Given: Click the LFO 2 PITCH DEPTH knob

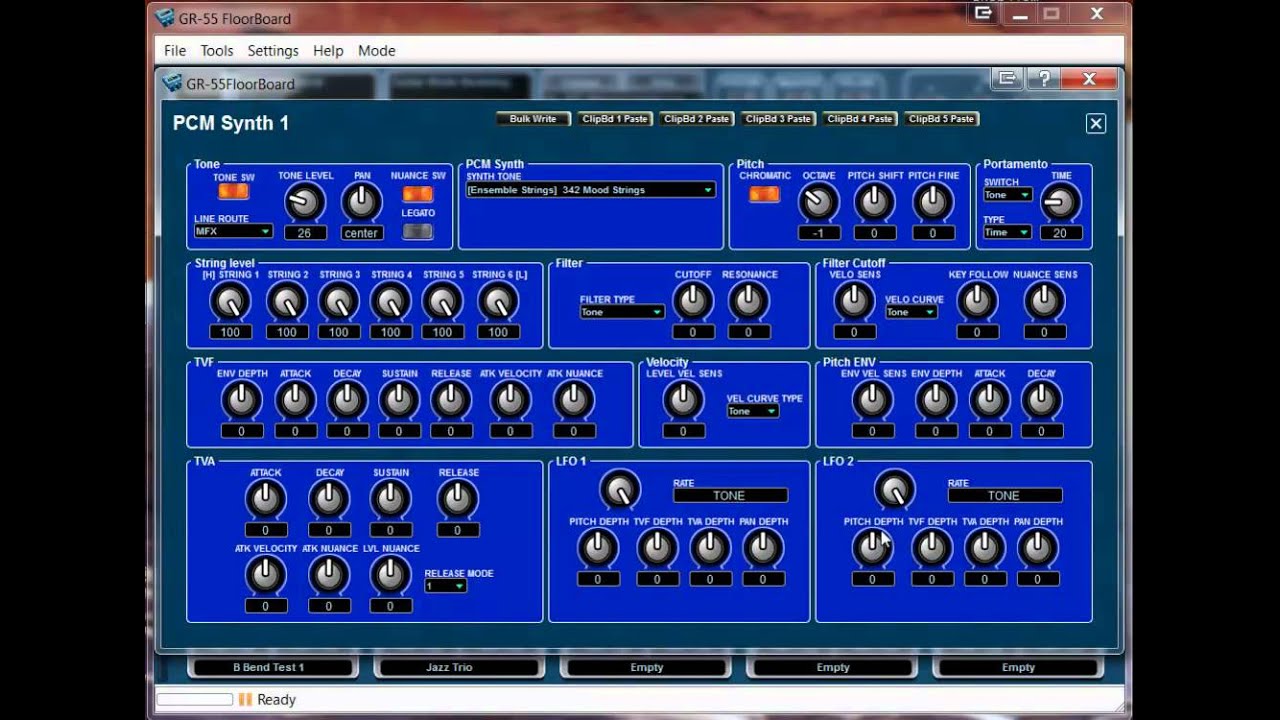Looking at the screenshot, I should [x=872, y=547].
